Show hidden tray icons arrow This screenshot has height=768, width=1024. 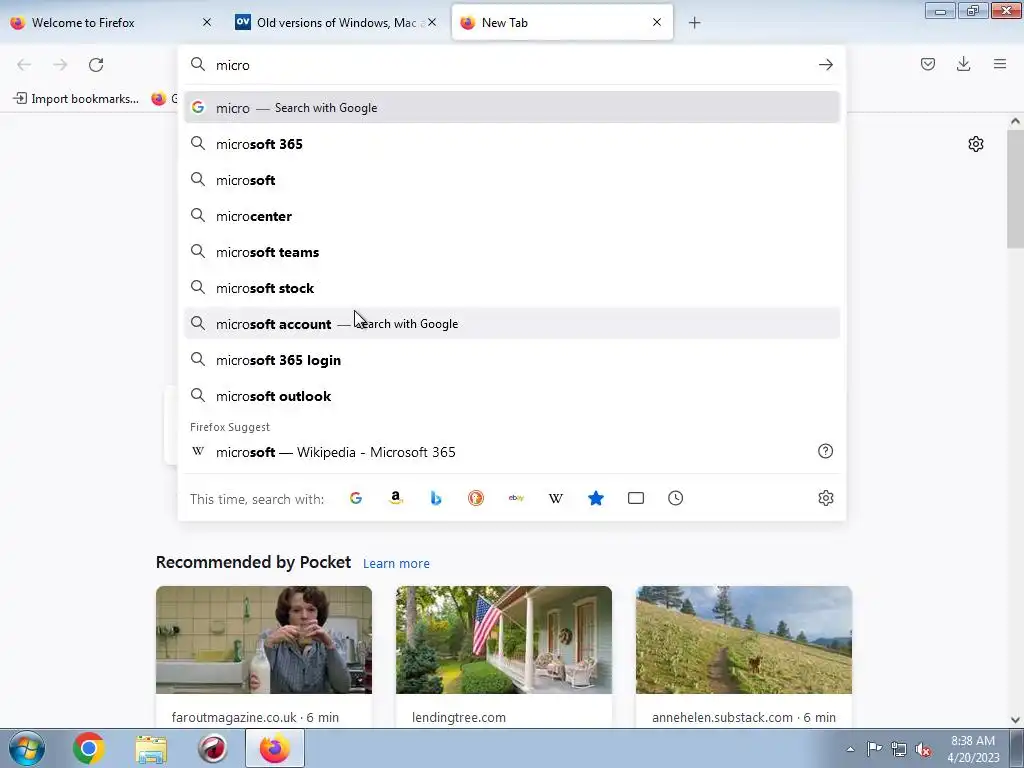(850, 749)
